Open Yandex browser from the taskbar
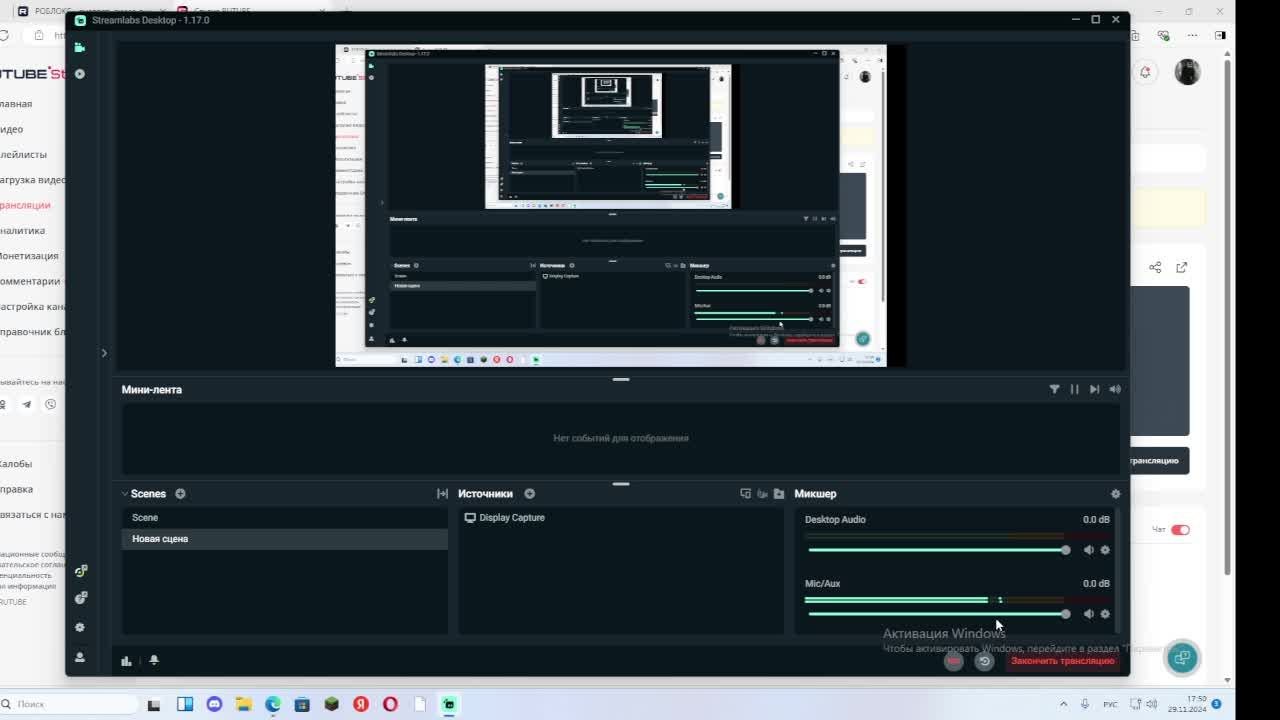Viewport: 1280px width, 720px height. tap(361, 704)
